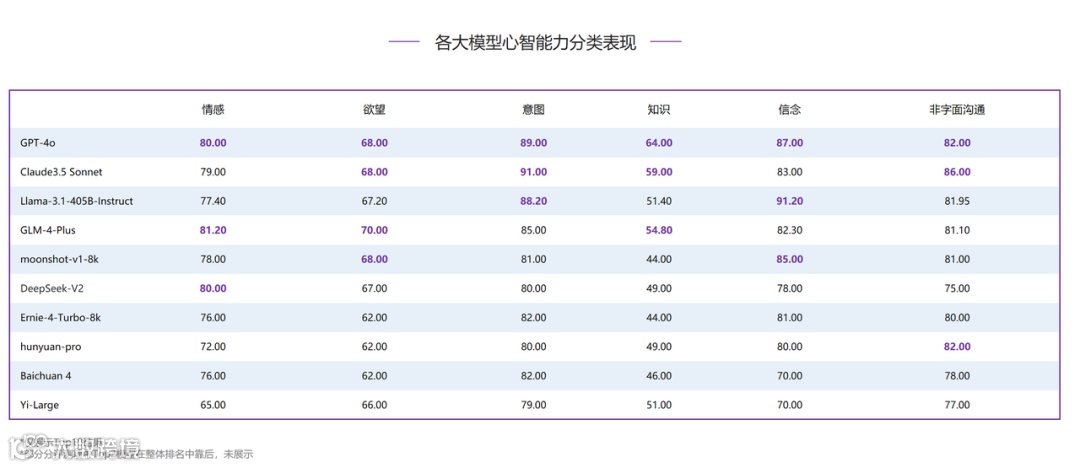This screenshot has width=1080, height=468.
Task: Select Yi-Large's 知识 score 51.00
Action: tap(658, 405)
